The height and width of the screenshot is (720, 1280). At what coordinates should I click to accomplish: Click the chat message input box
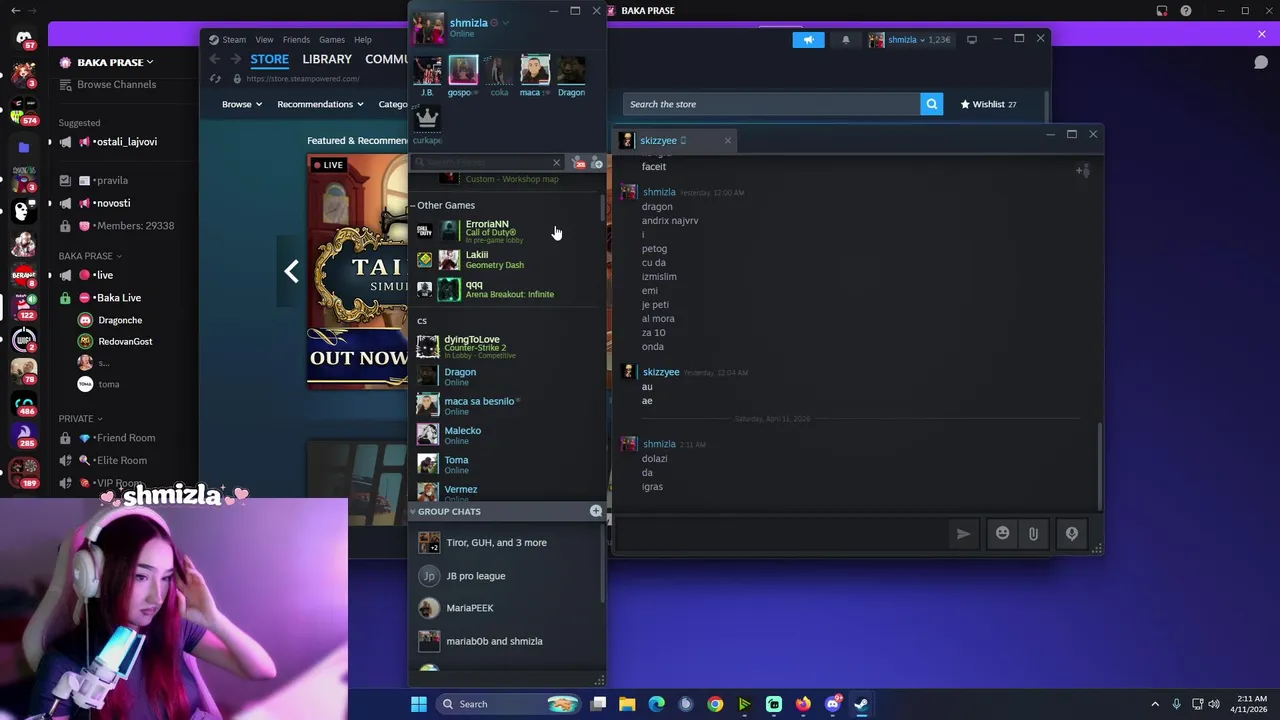pos(780,534)
